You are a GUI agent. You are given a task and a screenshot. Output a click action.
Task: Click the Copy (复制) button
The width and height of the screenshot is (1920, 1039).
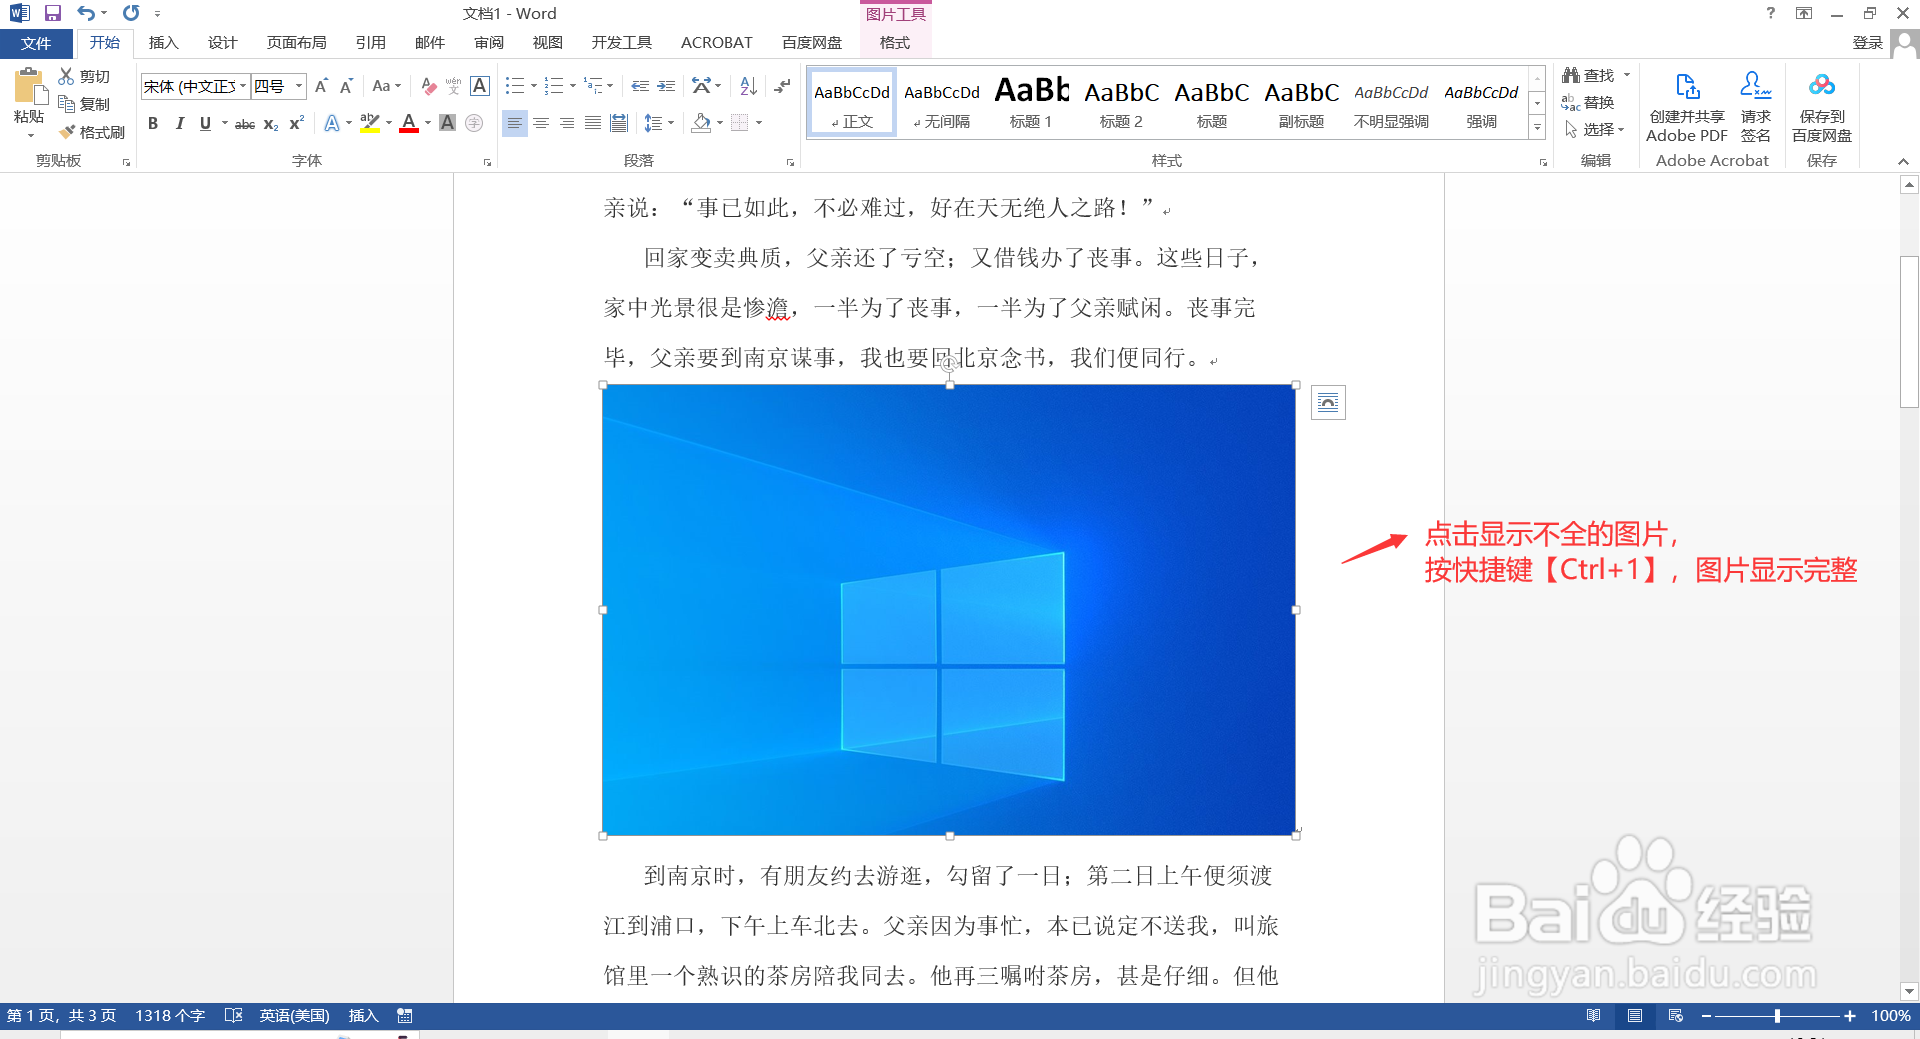click(85, 104)
